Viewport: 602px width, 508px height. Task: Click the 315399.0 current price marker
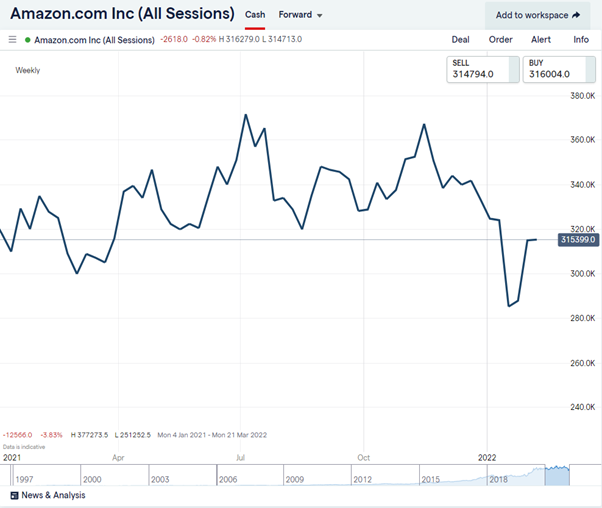click(x=578, y=240)
